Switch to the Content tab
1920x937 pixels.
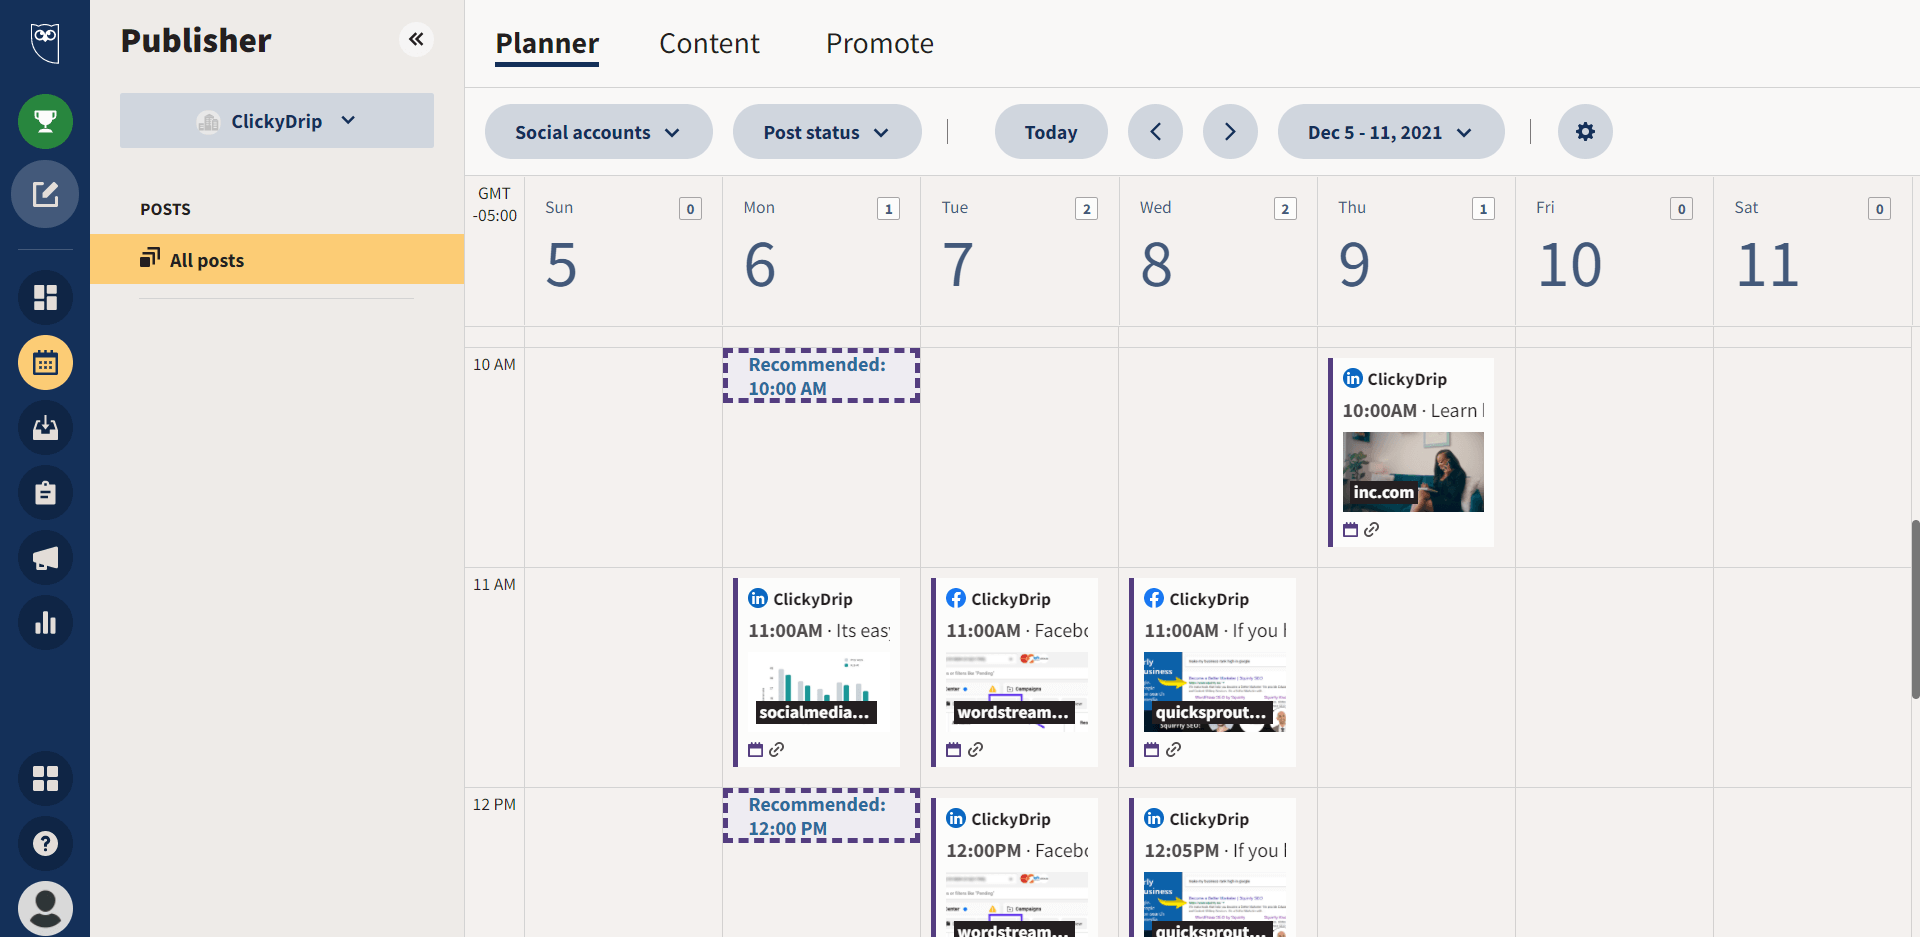[709, 44]
